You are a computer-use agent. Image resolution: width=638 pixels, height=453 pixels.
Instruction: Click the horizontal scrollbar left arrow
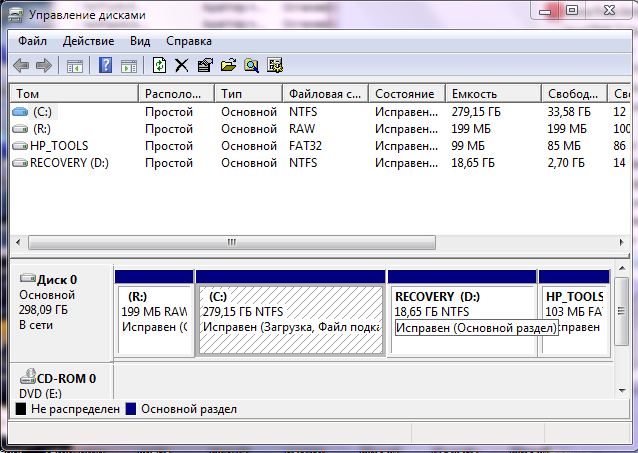point(18,242)
